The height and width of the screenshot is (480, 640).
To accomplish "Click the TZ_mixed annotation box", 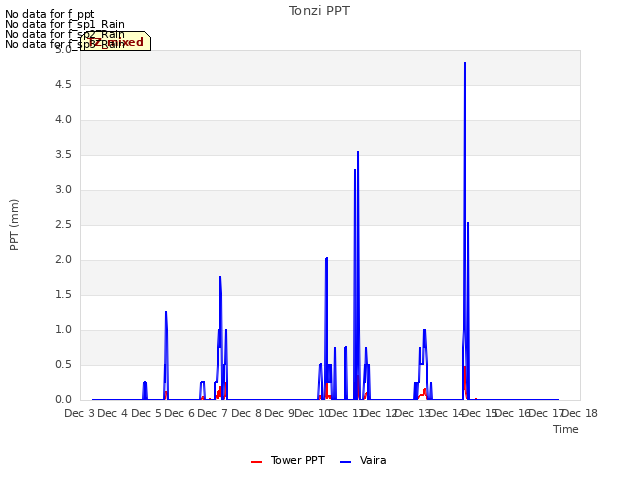I will click(116, 41).
